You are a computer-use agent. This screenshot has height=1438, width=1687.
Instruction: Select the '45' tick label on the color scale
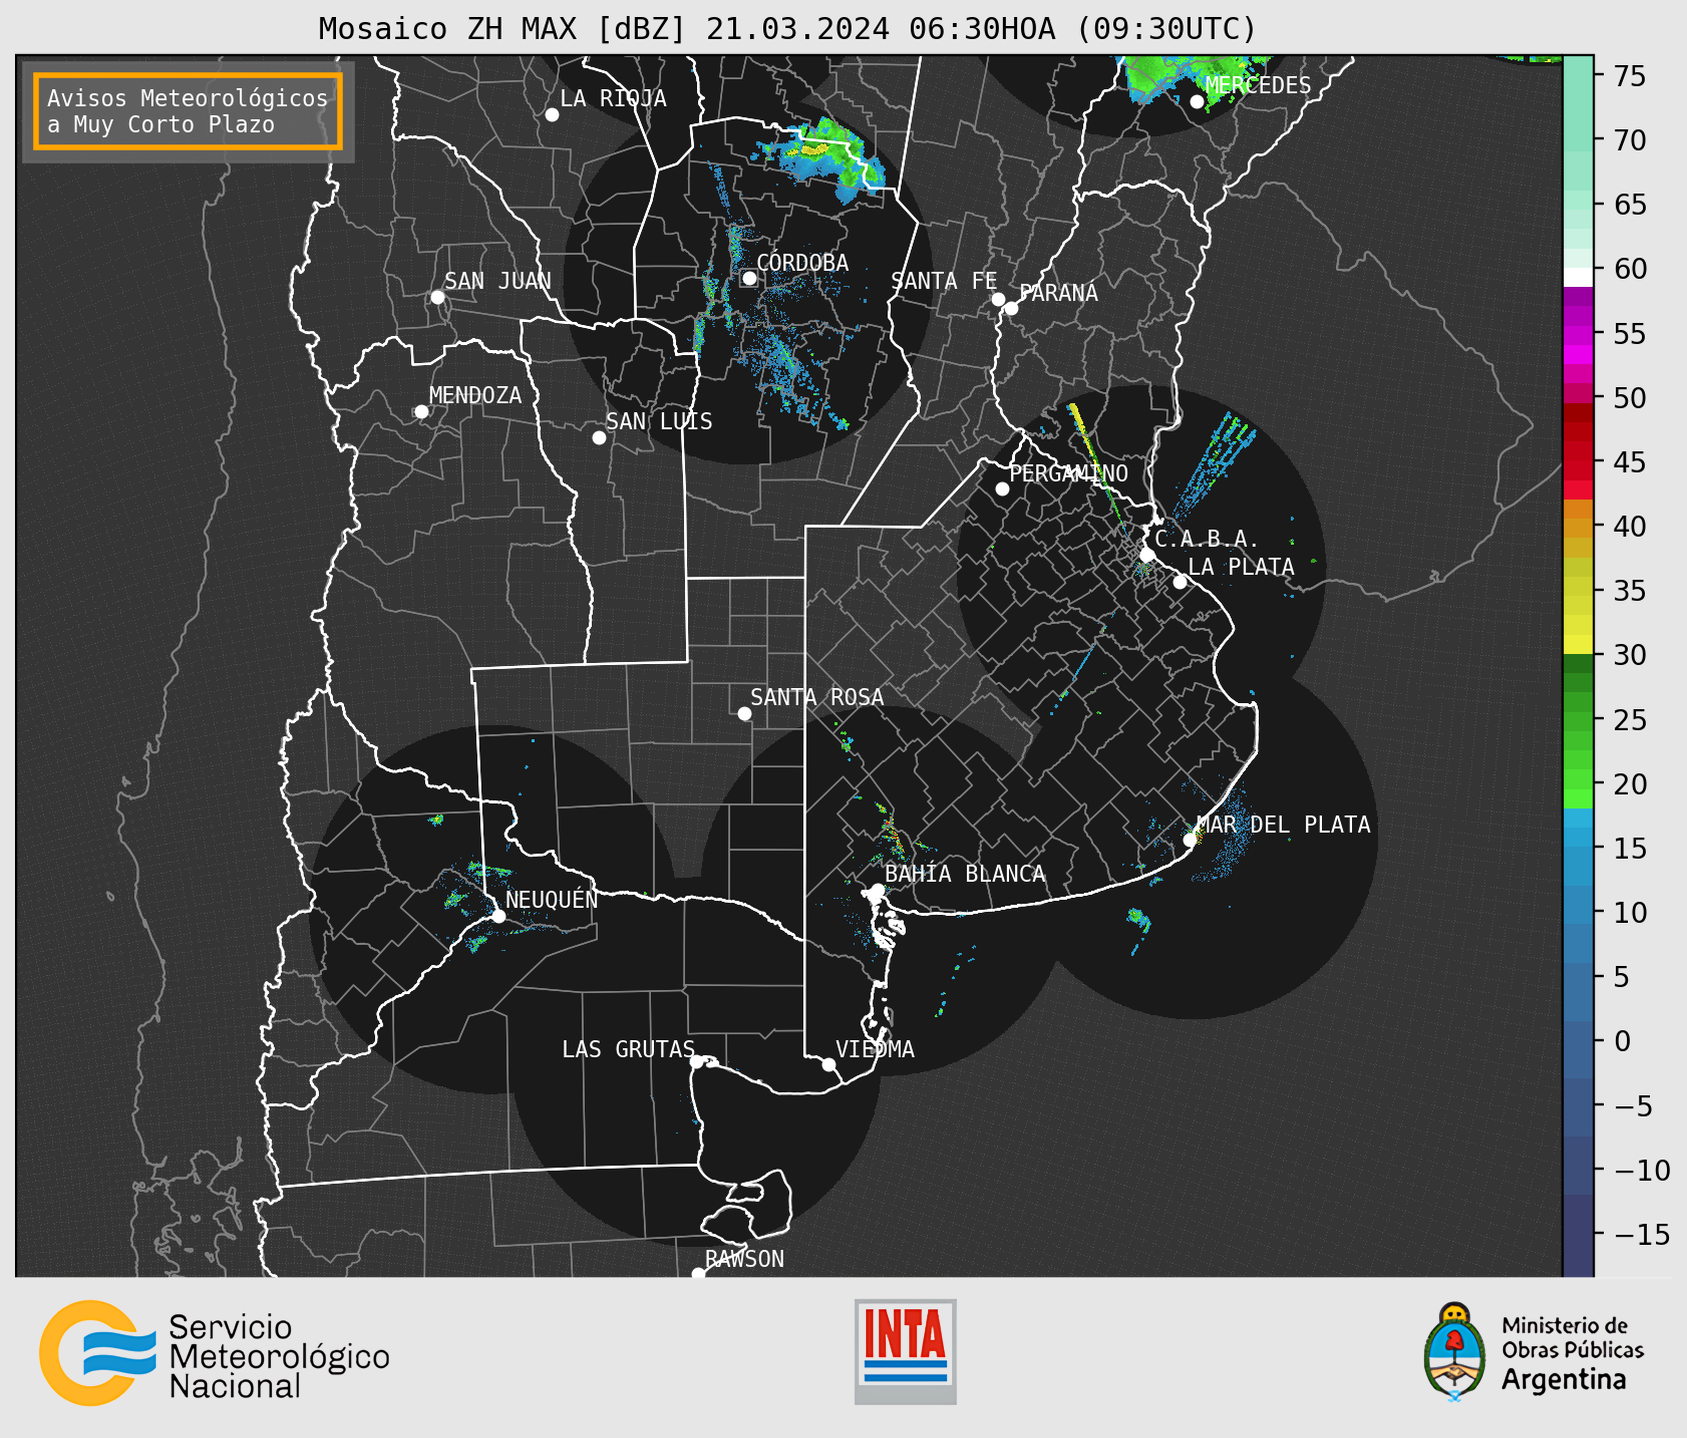pos(1630,462)
